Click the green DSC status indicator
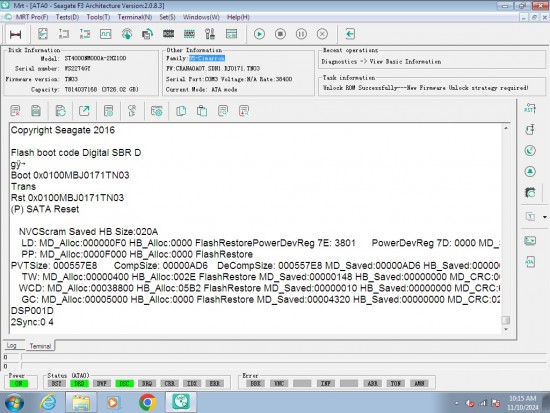Screen dimensions: 550x413 click(x=125, y=384)
